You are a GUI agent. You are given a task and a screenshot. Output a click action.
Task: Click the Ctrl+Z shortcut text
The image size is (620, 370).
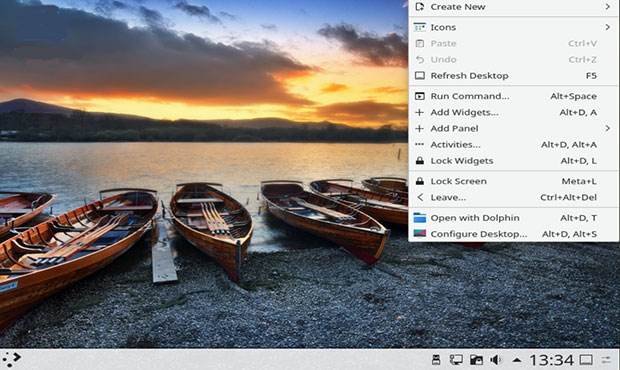pyautogui.click(x=582, y=60)
